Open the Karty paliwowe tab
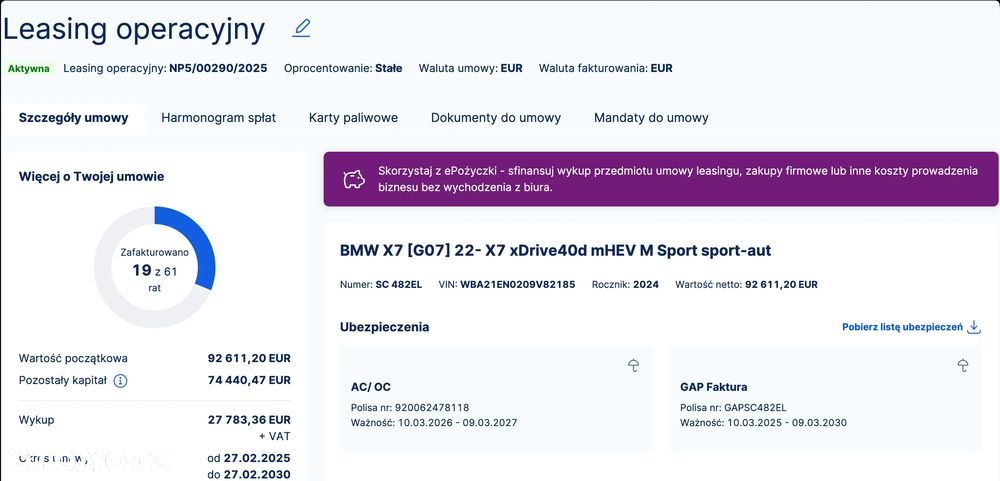 pyautogui.click(x=353, y=118)
